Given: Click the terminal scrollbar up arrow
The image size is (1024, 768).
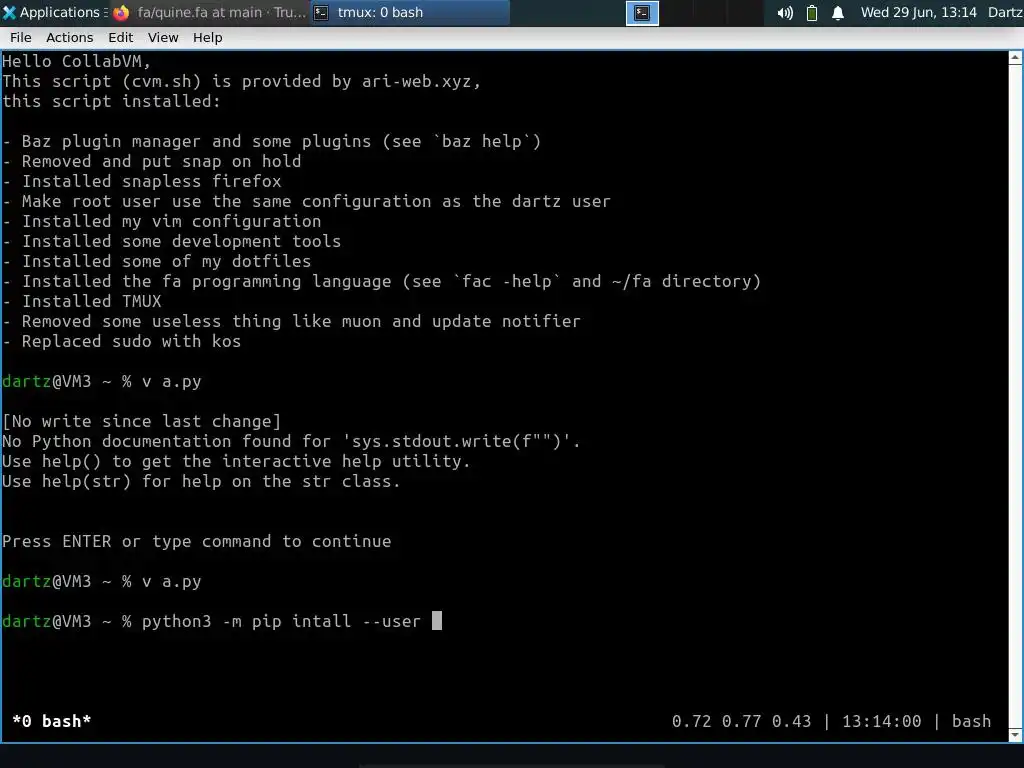Looking at the screenshot, I should click(1016, 57).
